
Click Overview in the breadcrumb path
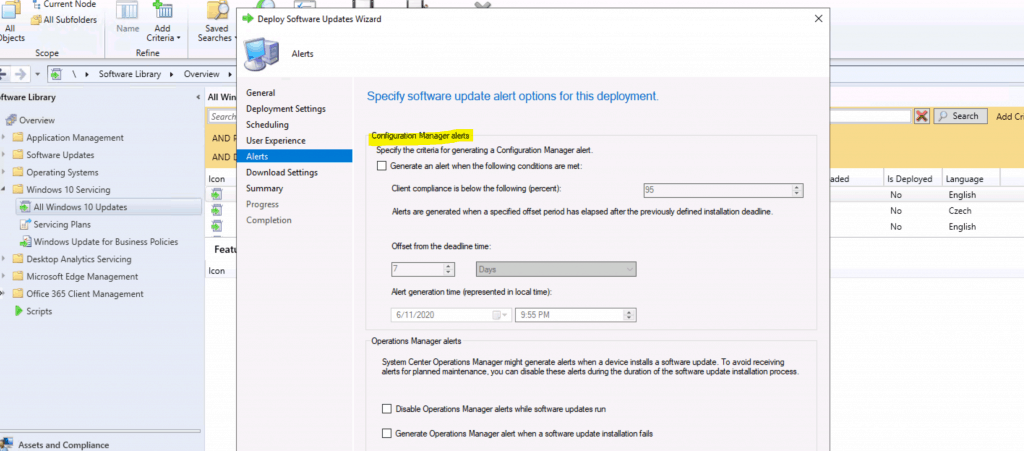coord(201,74)
